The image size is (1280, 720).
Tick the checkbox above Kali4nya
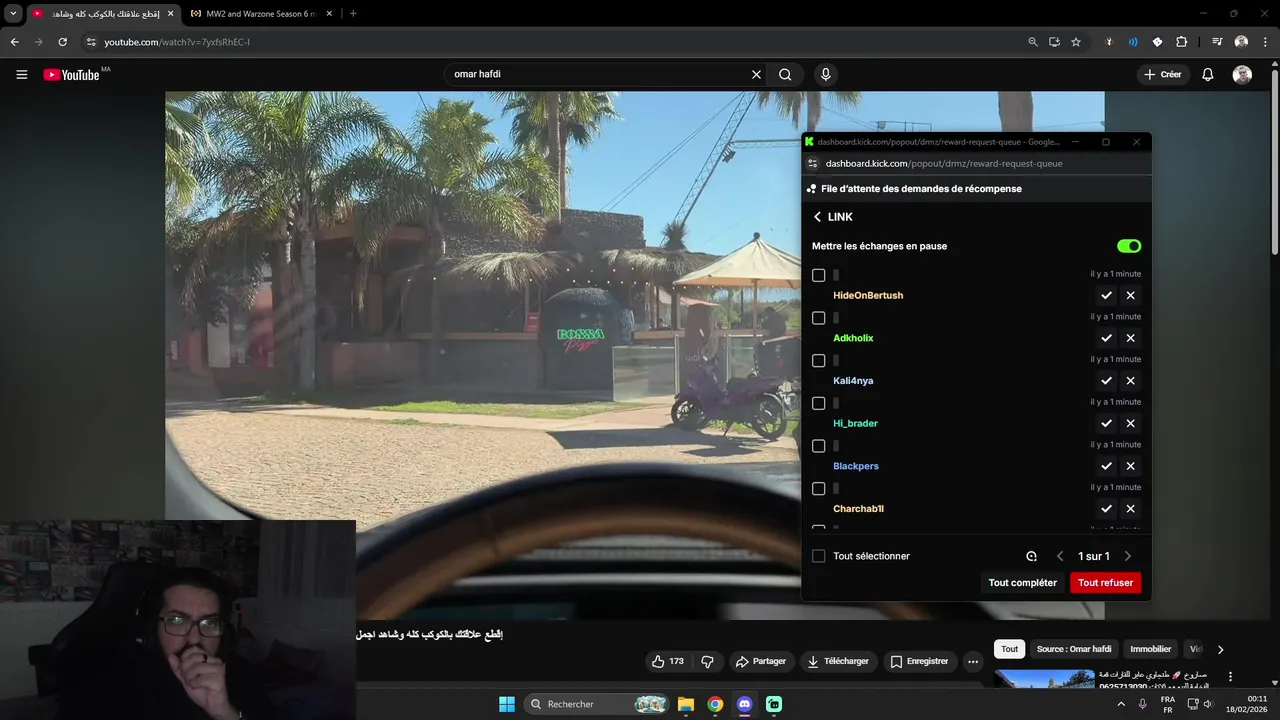click(819, 360)
